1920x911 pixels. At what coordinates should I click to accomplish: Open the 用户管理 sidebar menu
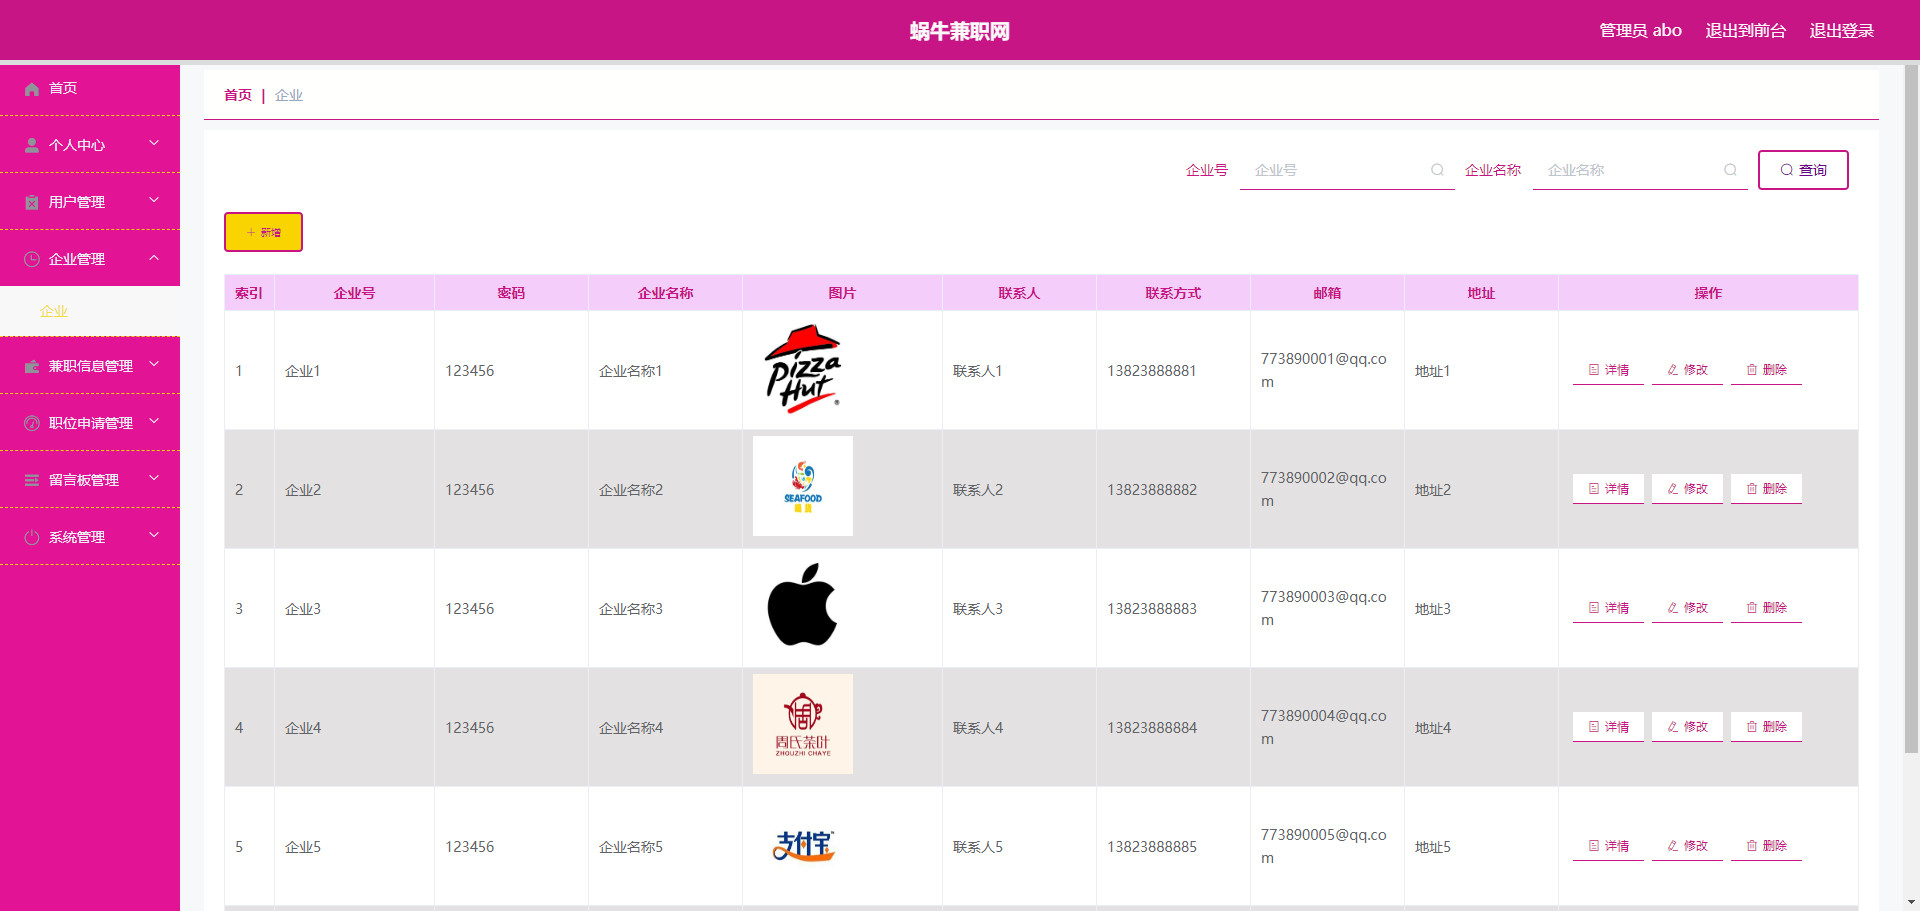point(90,202)
